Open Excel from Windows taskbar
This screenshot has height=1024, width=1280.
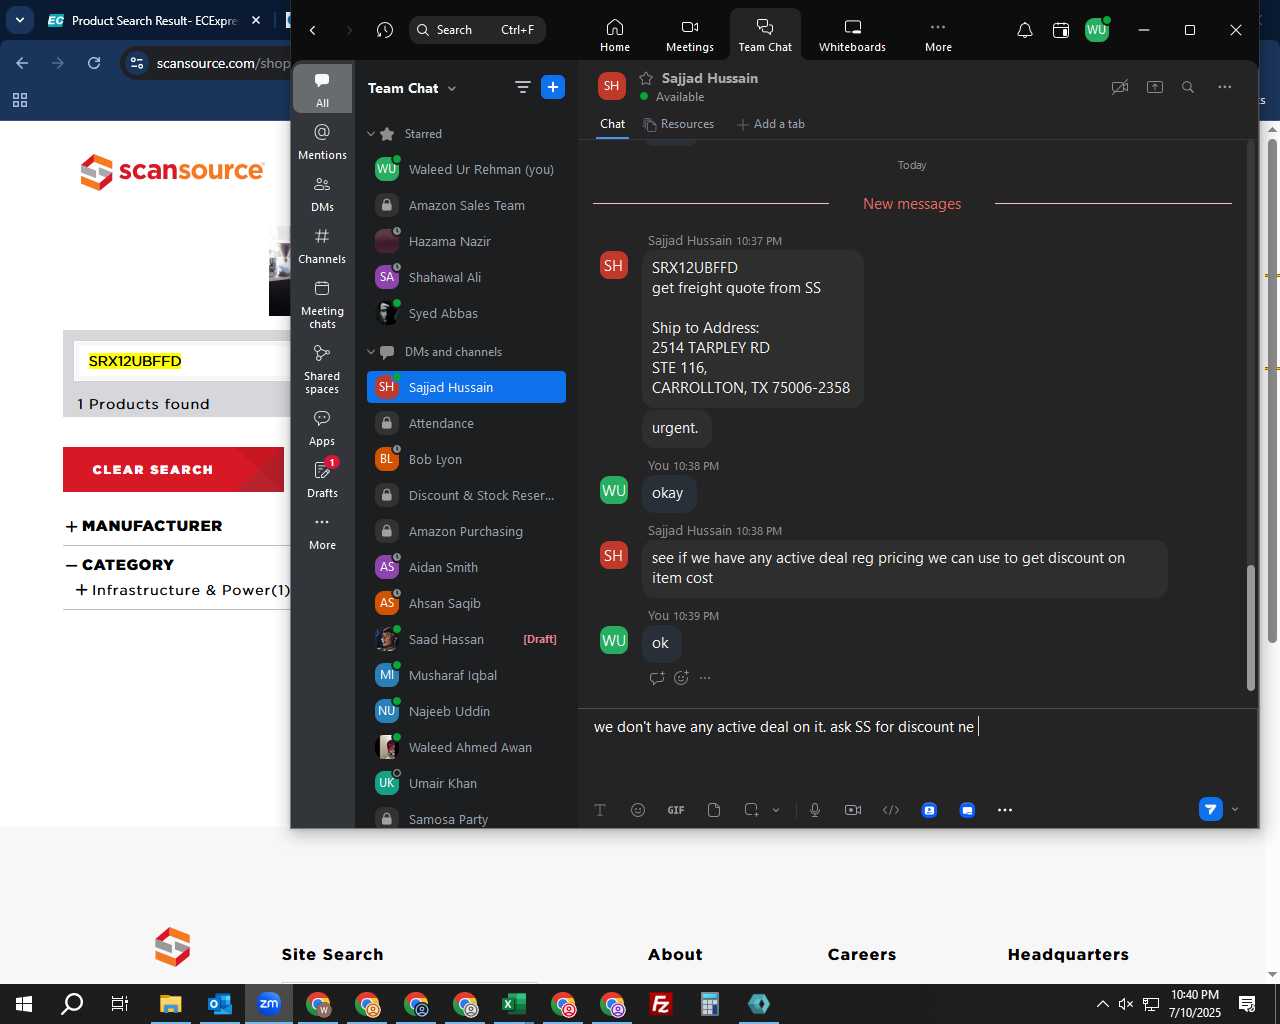pyautogui.click(x=514, y=1004)
